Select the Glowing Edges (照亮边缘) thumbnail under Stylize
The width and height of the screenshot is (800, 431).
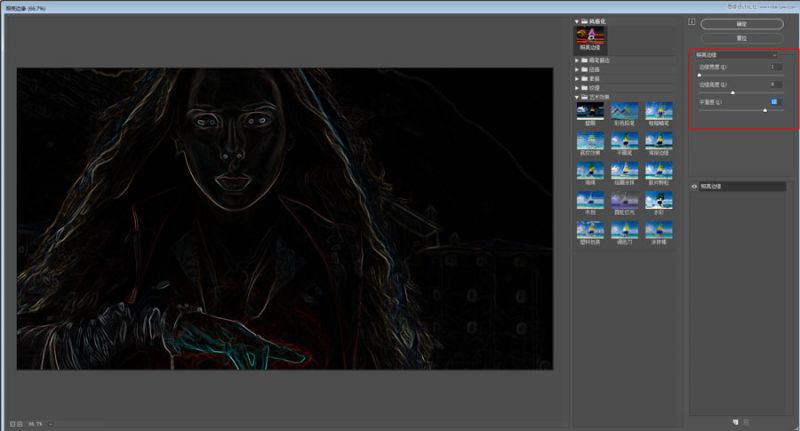(x=590, y=37)
